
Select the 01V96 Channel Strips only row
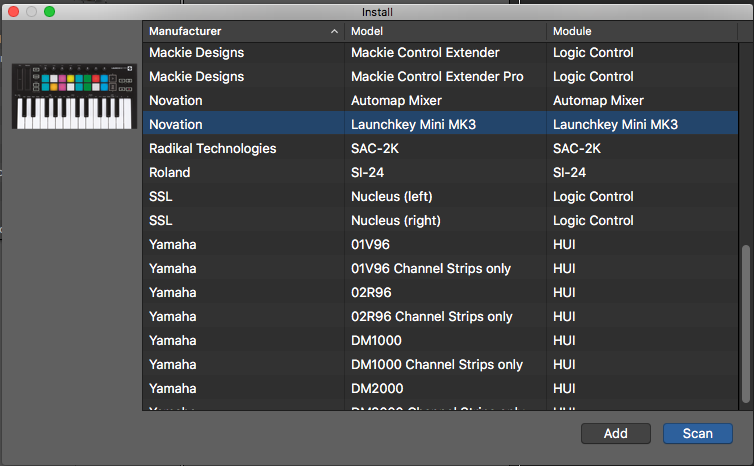click(x=440, y=269)
